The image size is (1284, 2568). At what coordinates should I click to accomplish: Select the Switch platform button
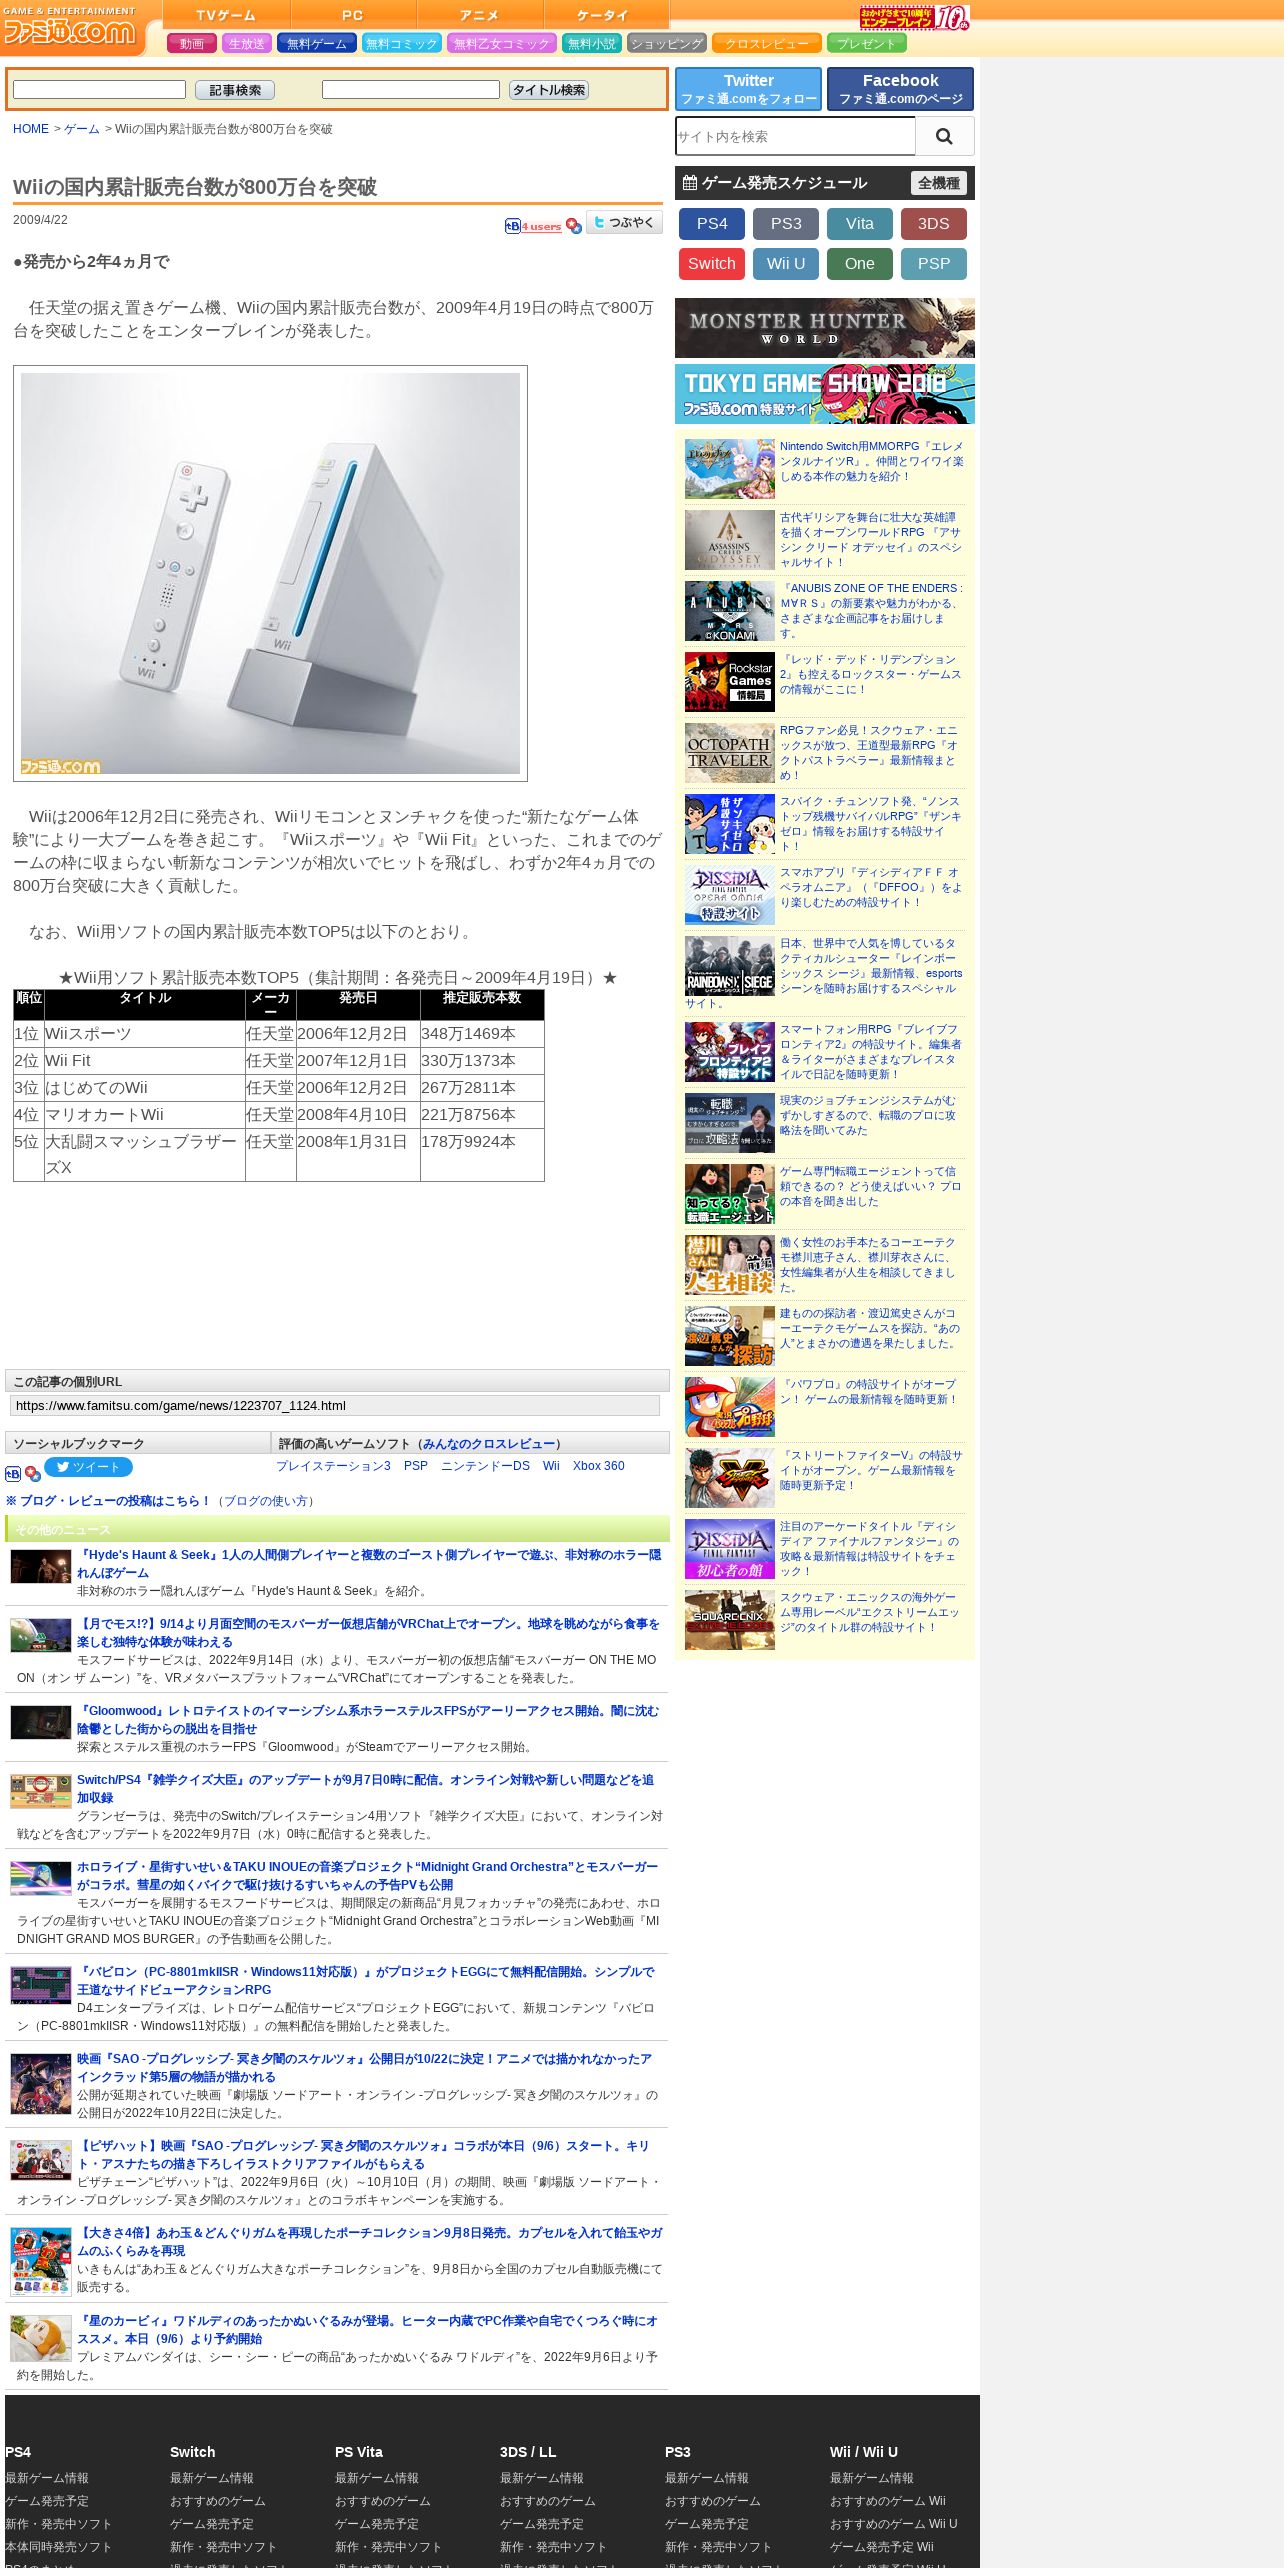click(x=712, y=264)
